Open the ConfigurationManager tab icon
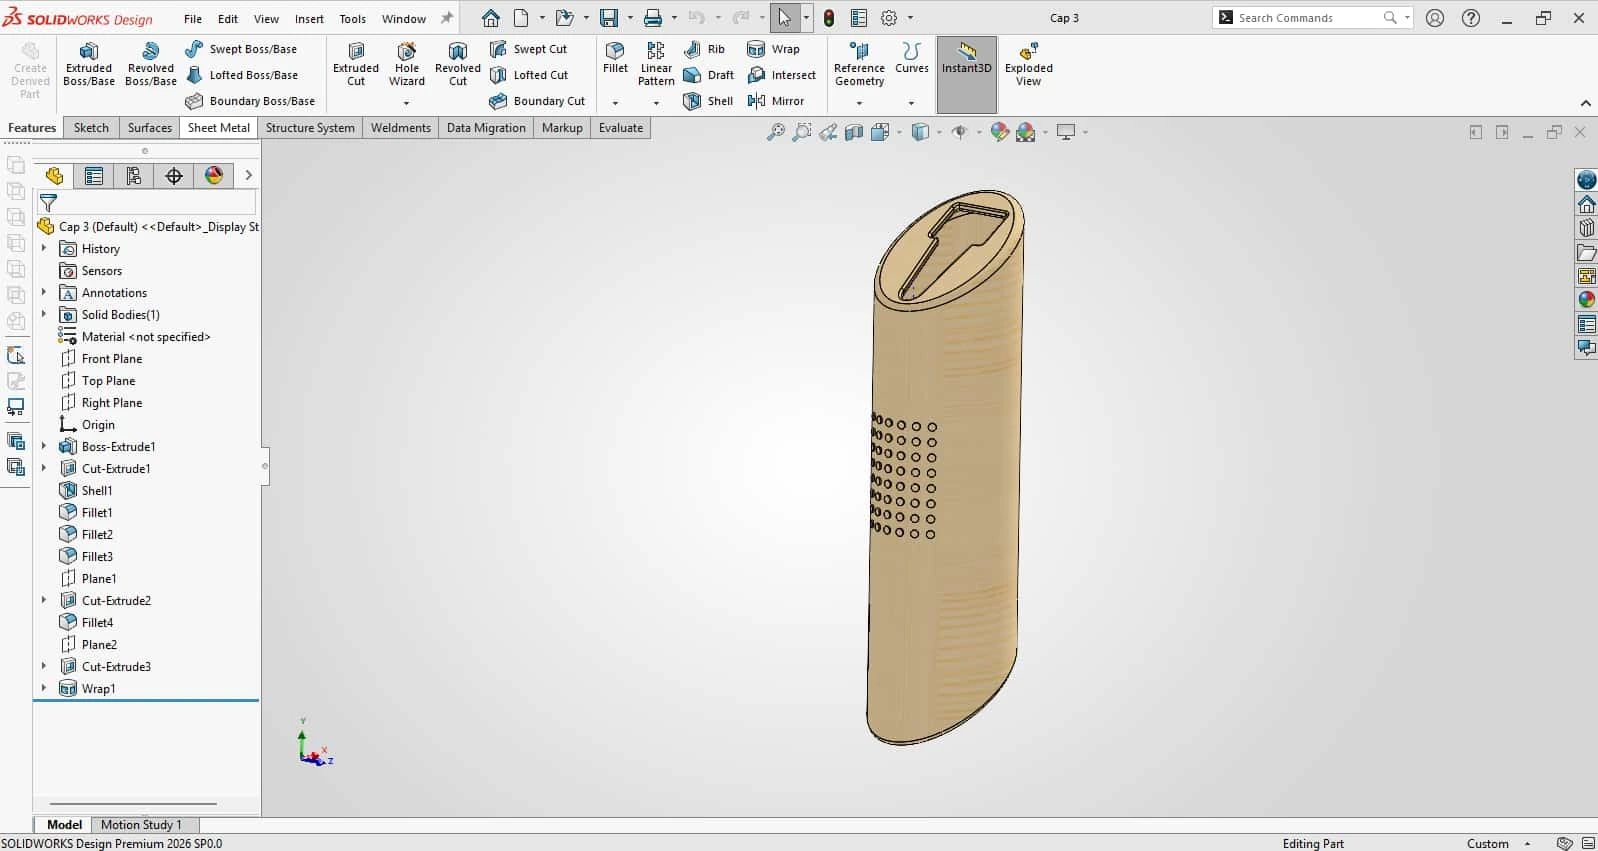Image resolution: width=1598 pixels, height=851 pixels. point(134,176)
